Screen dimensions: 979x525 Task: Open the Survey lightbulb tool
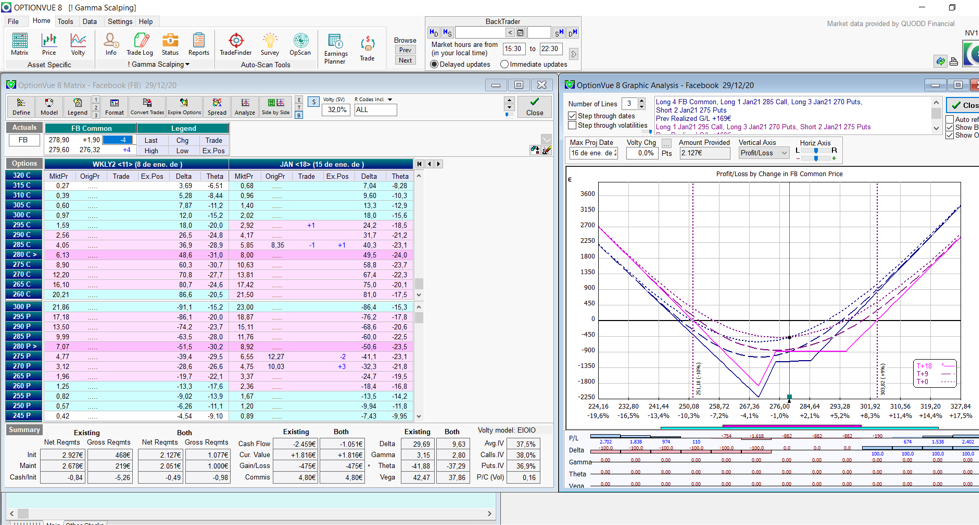click(x=270, y=44)
